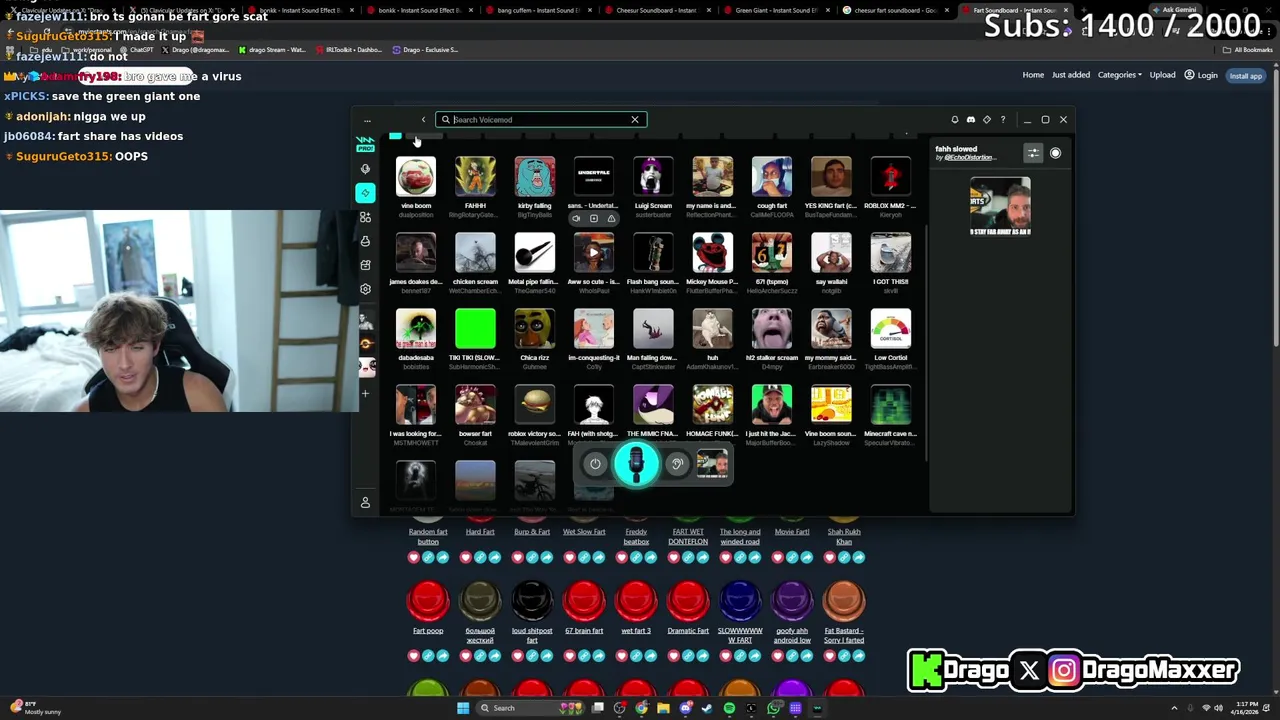Screen dimensions: 1280x720
Task: Open the Dramatic Fart sound link
Action: (x=688, y=631)
